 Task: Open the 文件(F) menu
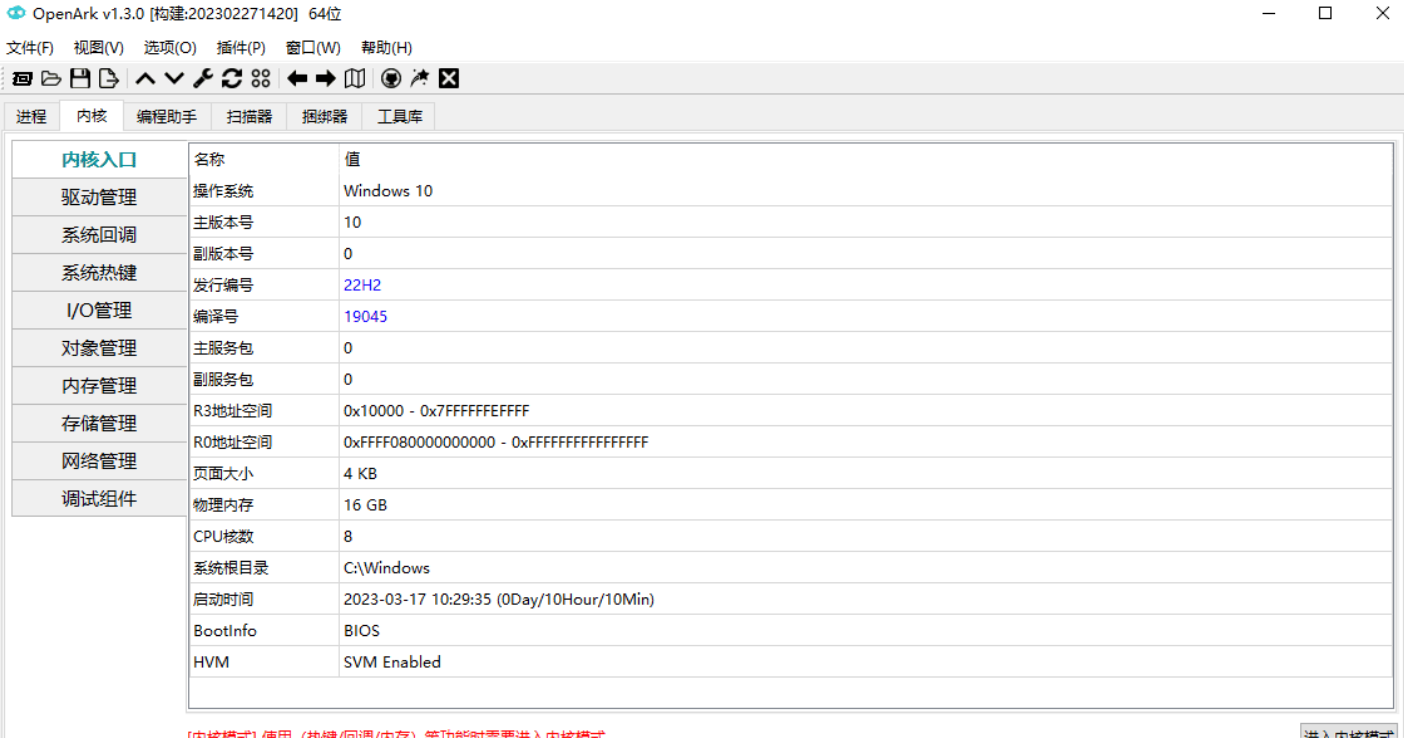pyautogui.click(x=31, y=47)
